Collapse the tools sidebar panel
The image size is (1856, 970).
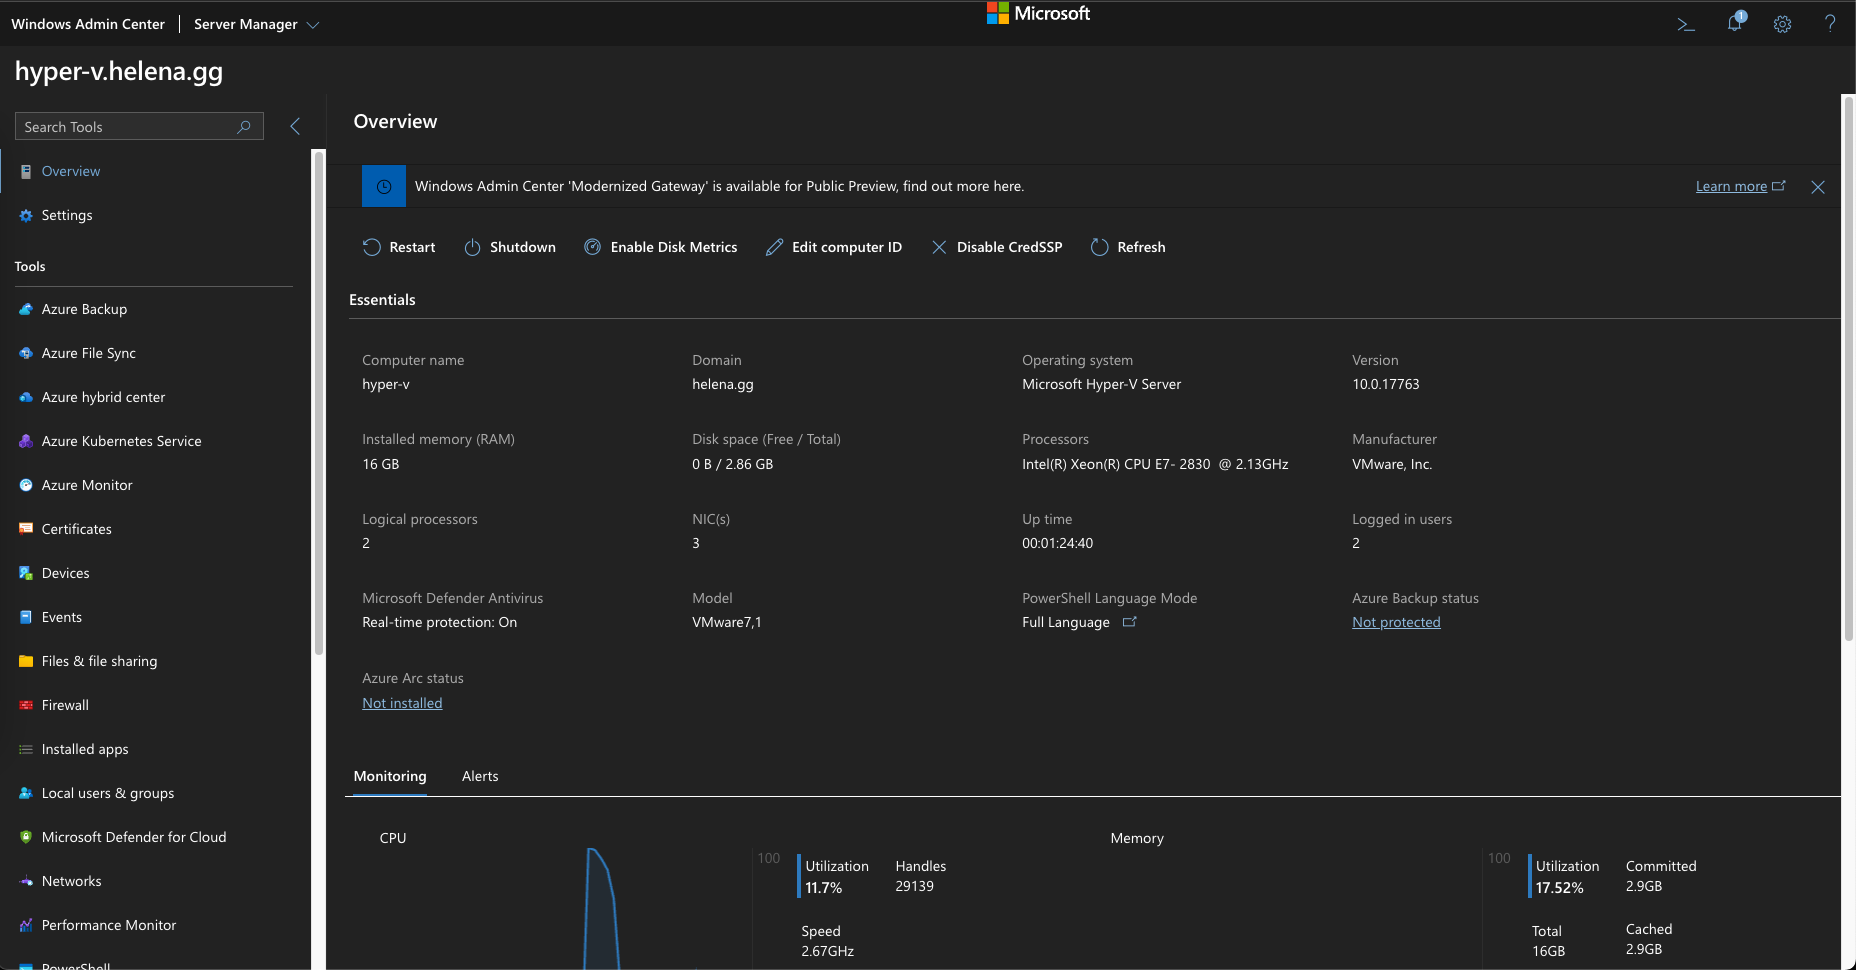[x=295, y=126]
